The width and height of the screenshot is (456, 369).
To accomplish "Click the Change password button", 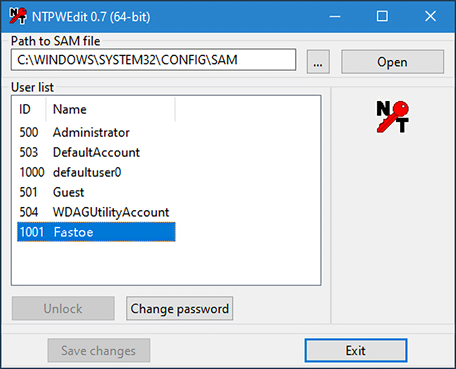I will pyautogui.click(x=179, y=308).
